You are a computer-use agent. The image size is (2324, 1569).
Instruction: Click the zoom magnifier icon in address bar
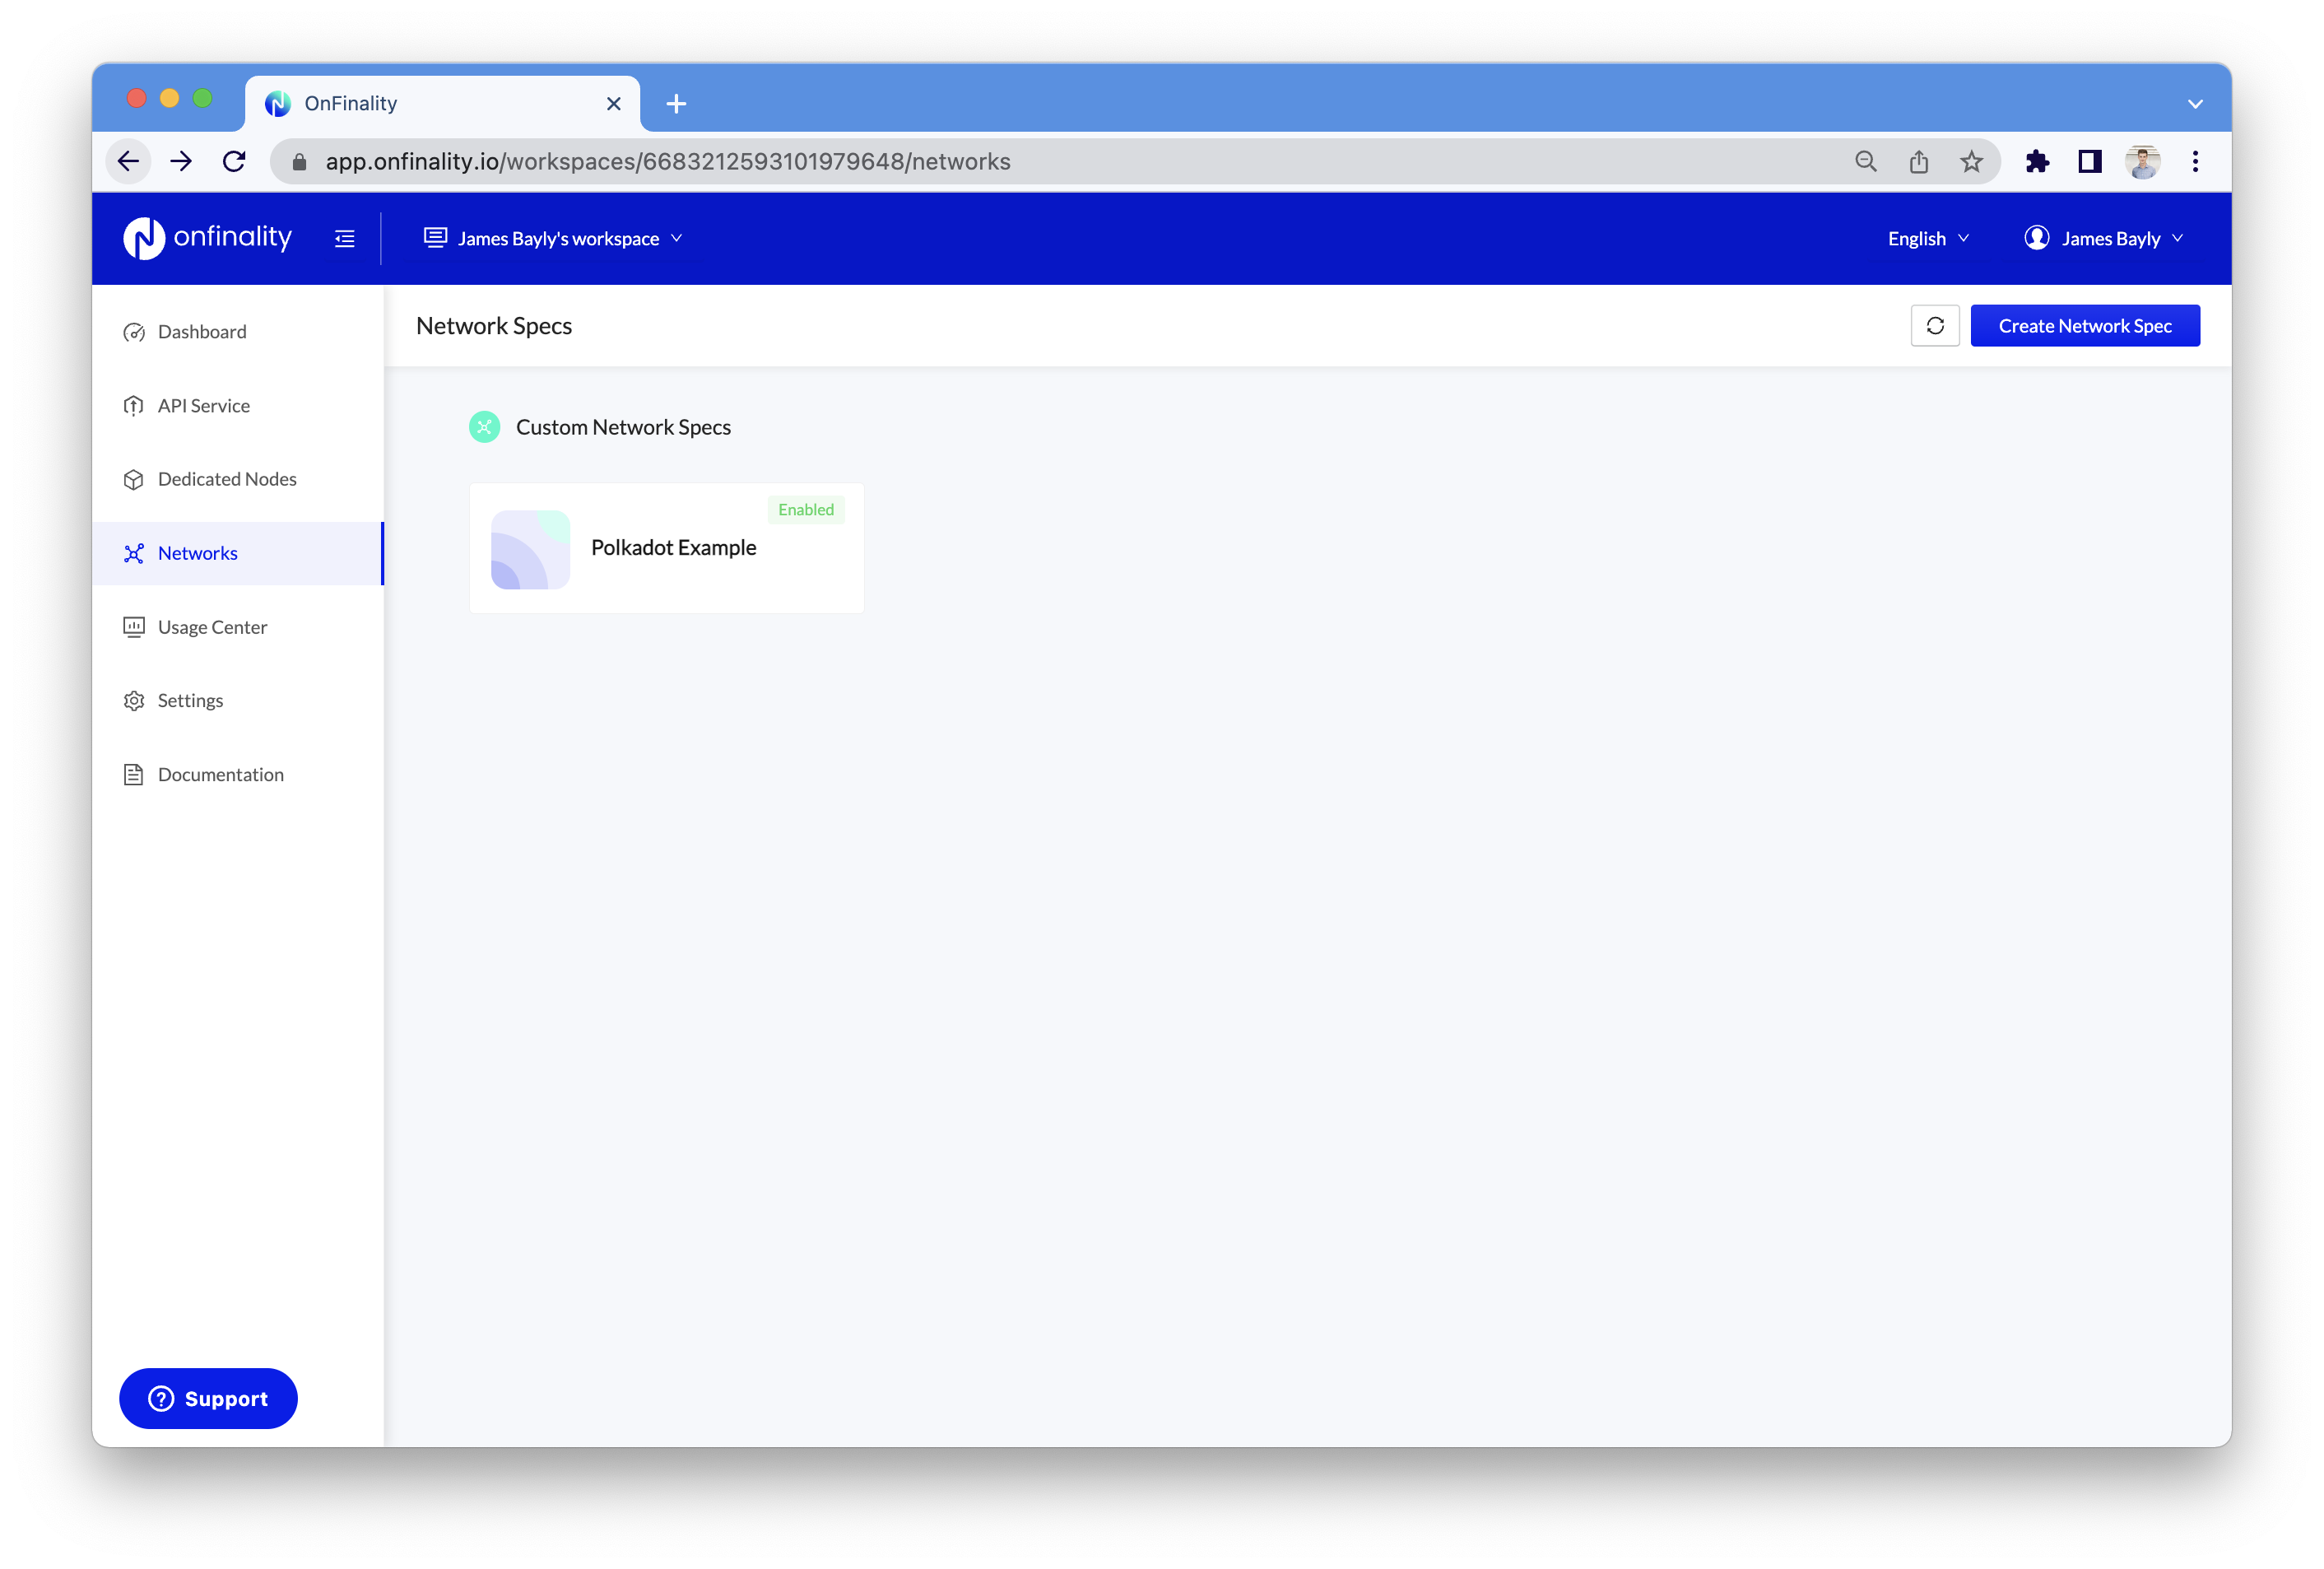[1865, 161]
